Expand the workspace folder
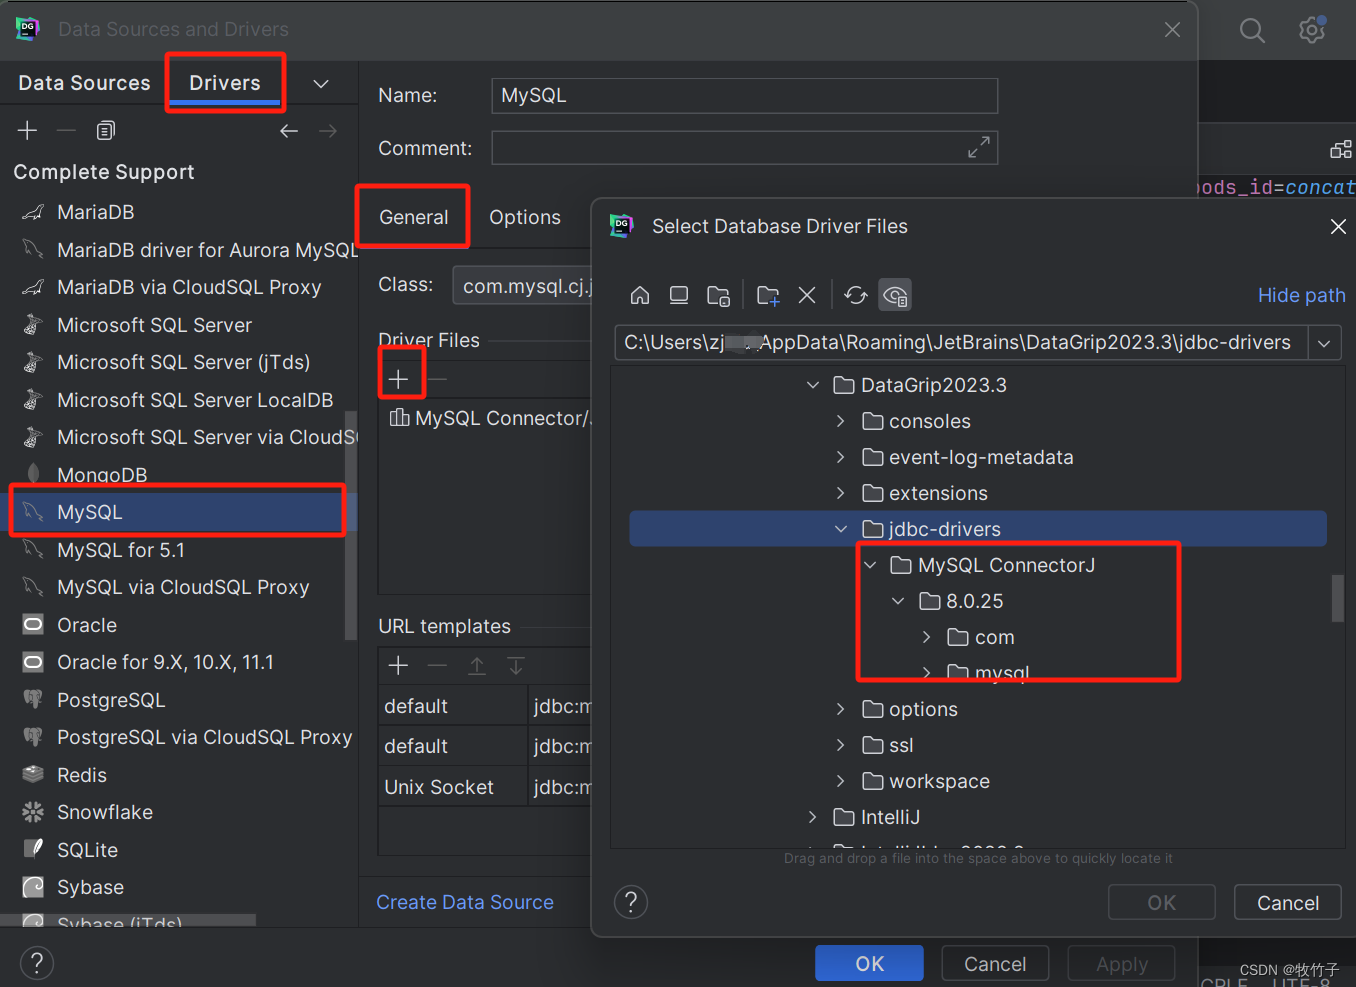1356x987 pixels. pos(841,781)
